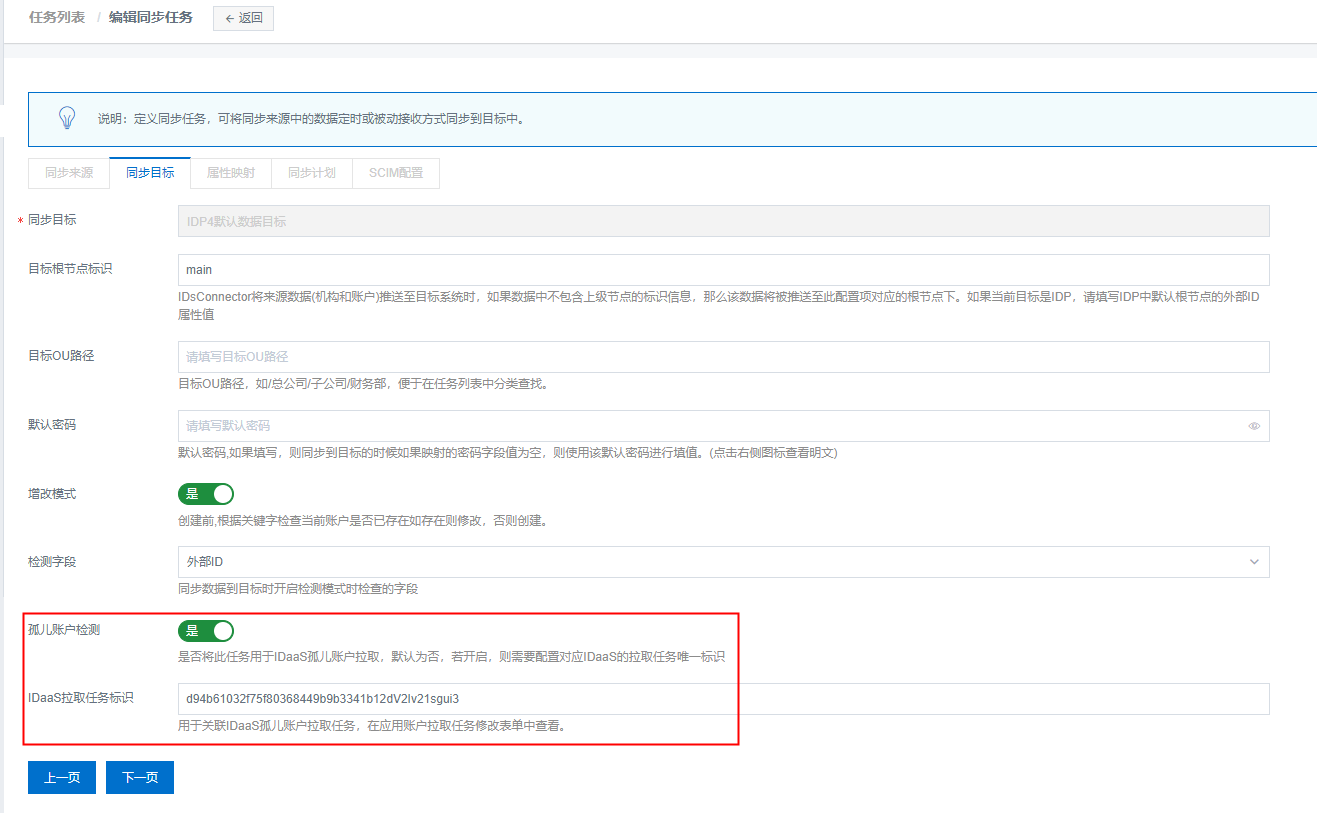Switch to the 同步来源 tab
This screenshot has width=1317, height=813.
coord(68,172)
